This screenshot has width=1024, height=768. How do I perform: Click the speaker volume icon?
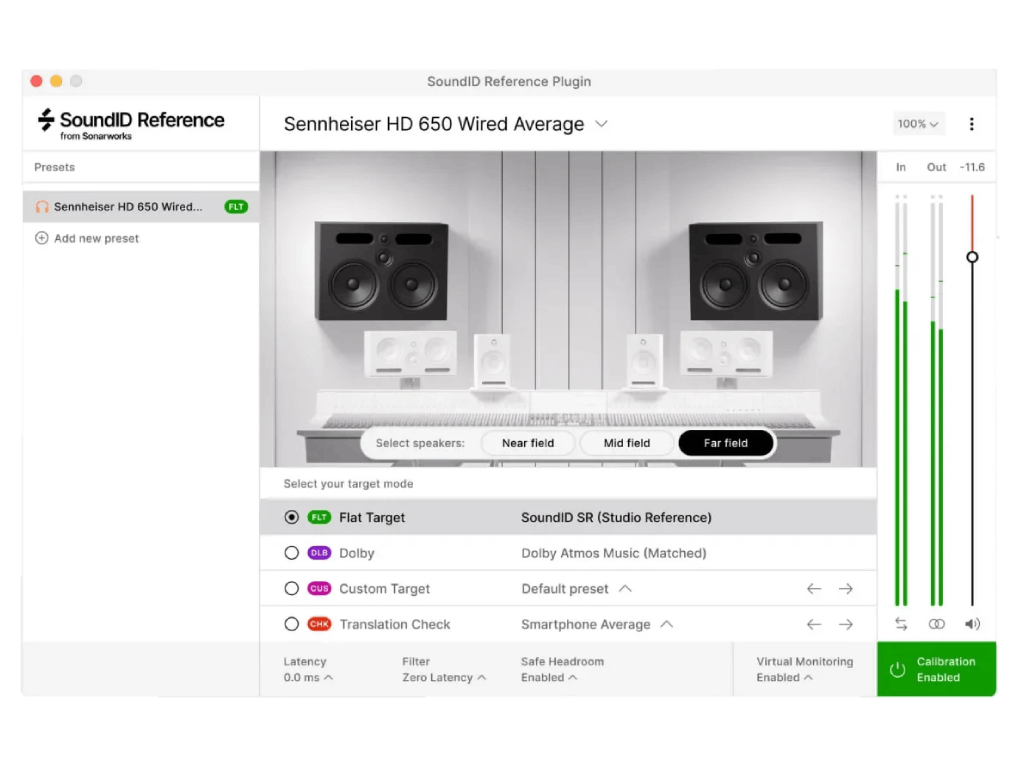click(x=972, y=624)
